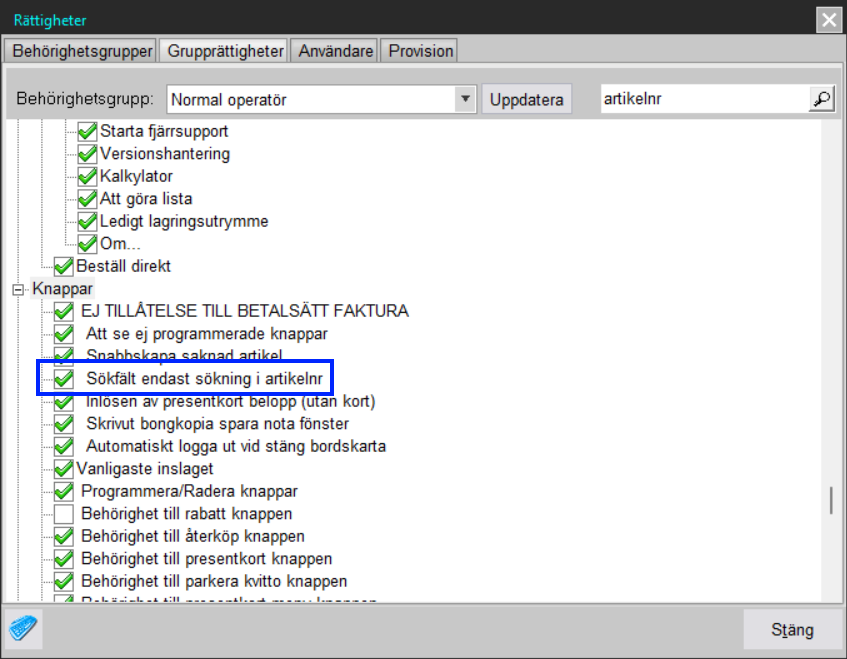847x659 pixels.
Task: Uncheck 'Sökfält endast sökning i artikelnr'
Action: pos(65,379)
